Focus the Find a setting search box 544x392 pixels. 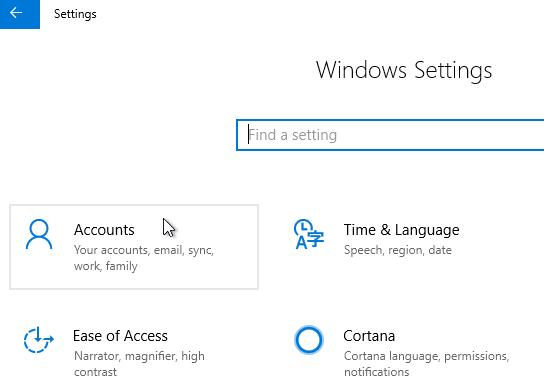[x=390, y=135]
